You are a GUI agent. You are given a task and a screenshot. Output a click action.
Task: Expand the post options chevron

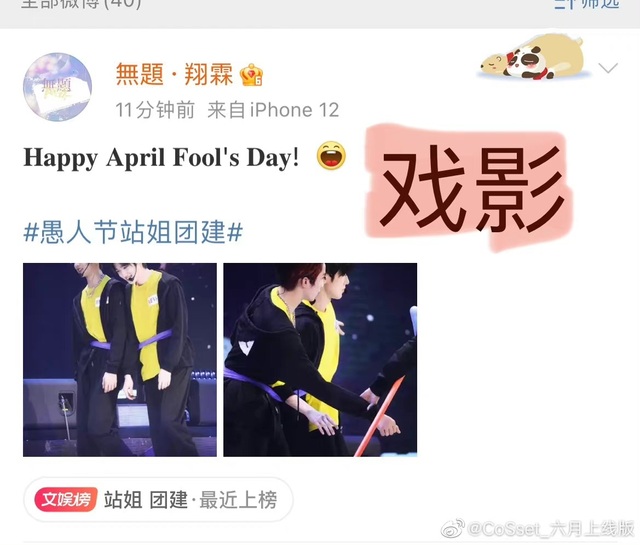[x=608, y=67]
